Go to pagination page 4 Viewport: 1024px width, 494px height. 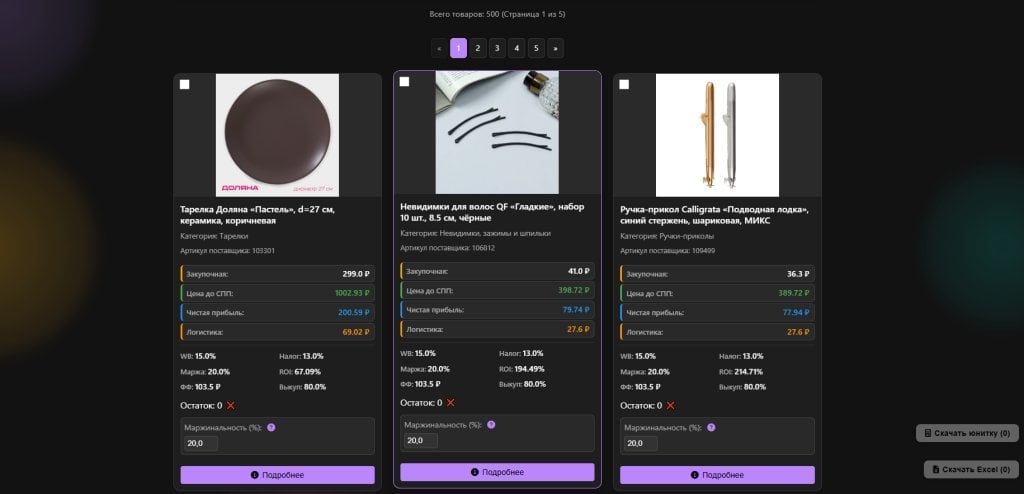(x=517, y=48)
